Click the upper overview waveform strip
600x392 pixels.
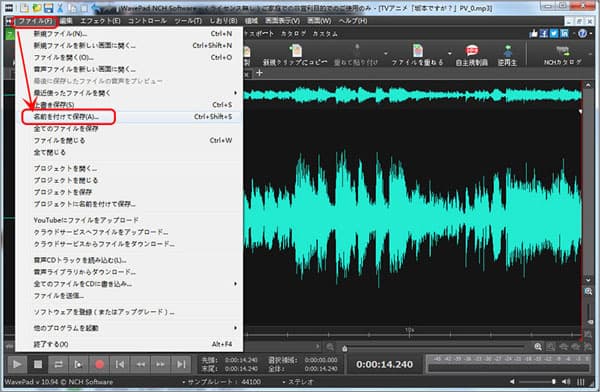pos(412,95)
